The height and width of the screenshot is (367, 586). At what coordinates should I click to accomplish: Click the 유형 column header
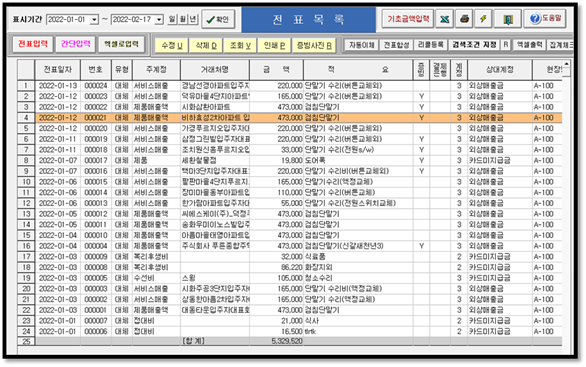pyautogui.click(x=122, y=70)
